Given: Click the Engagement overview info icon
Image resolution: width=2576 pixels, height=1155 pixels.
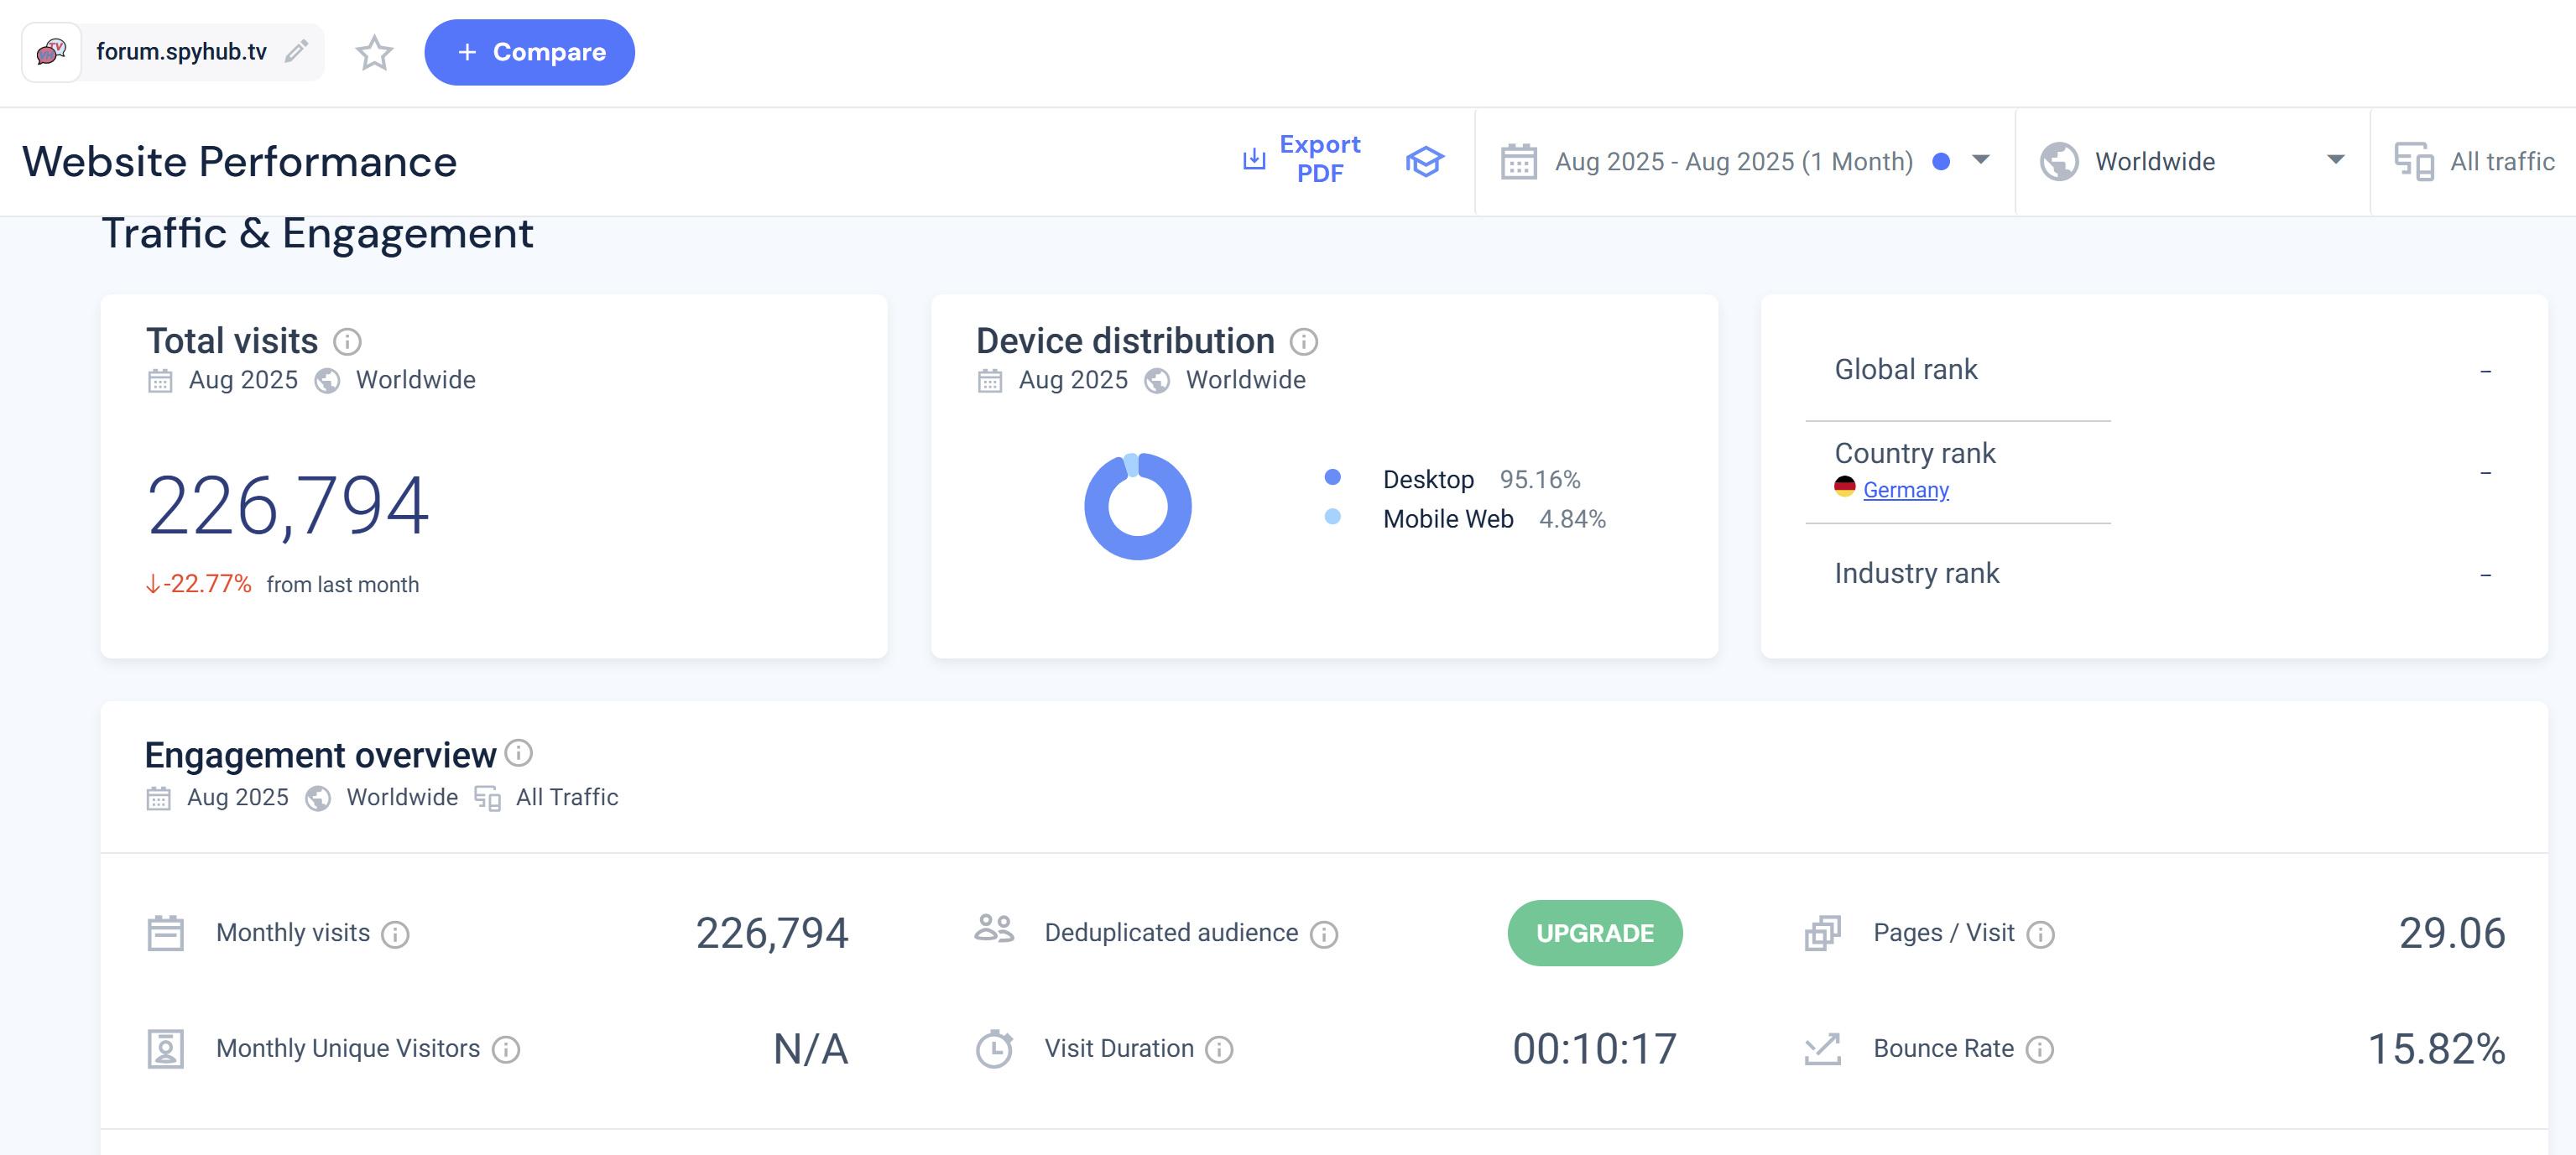Looking at the screenshot, I should [x=518, y=753].
